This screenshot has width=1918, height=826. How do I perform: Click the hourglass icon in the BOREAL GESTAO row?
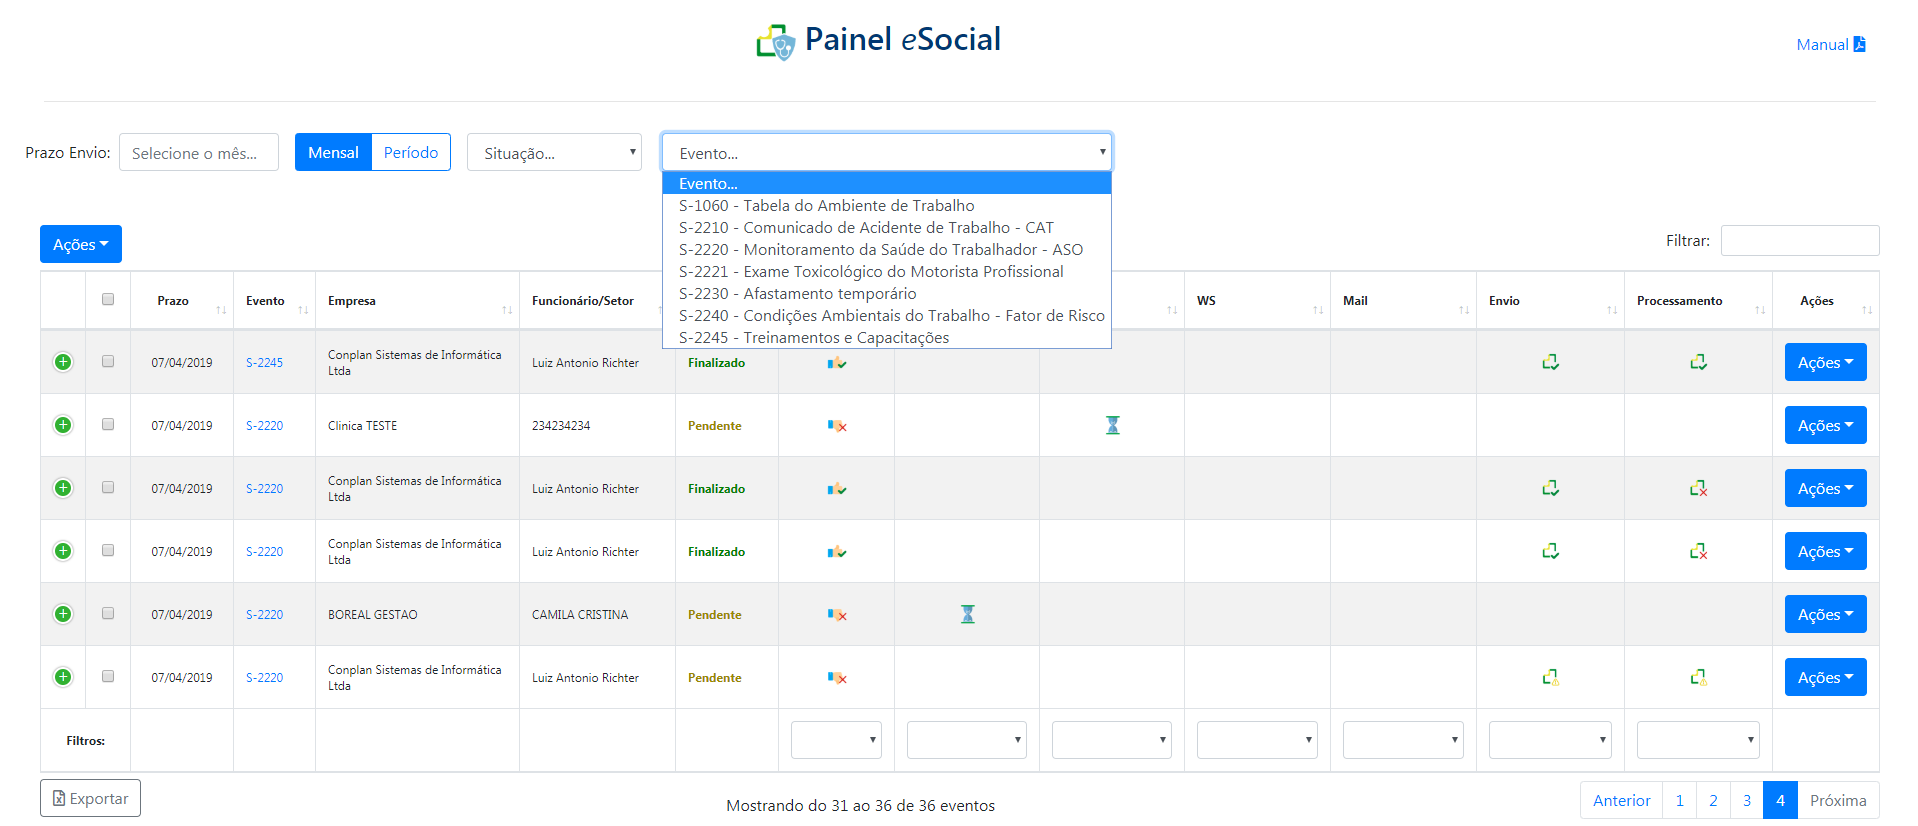point(967,614)
